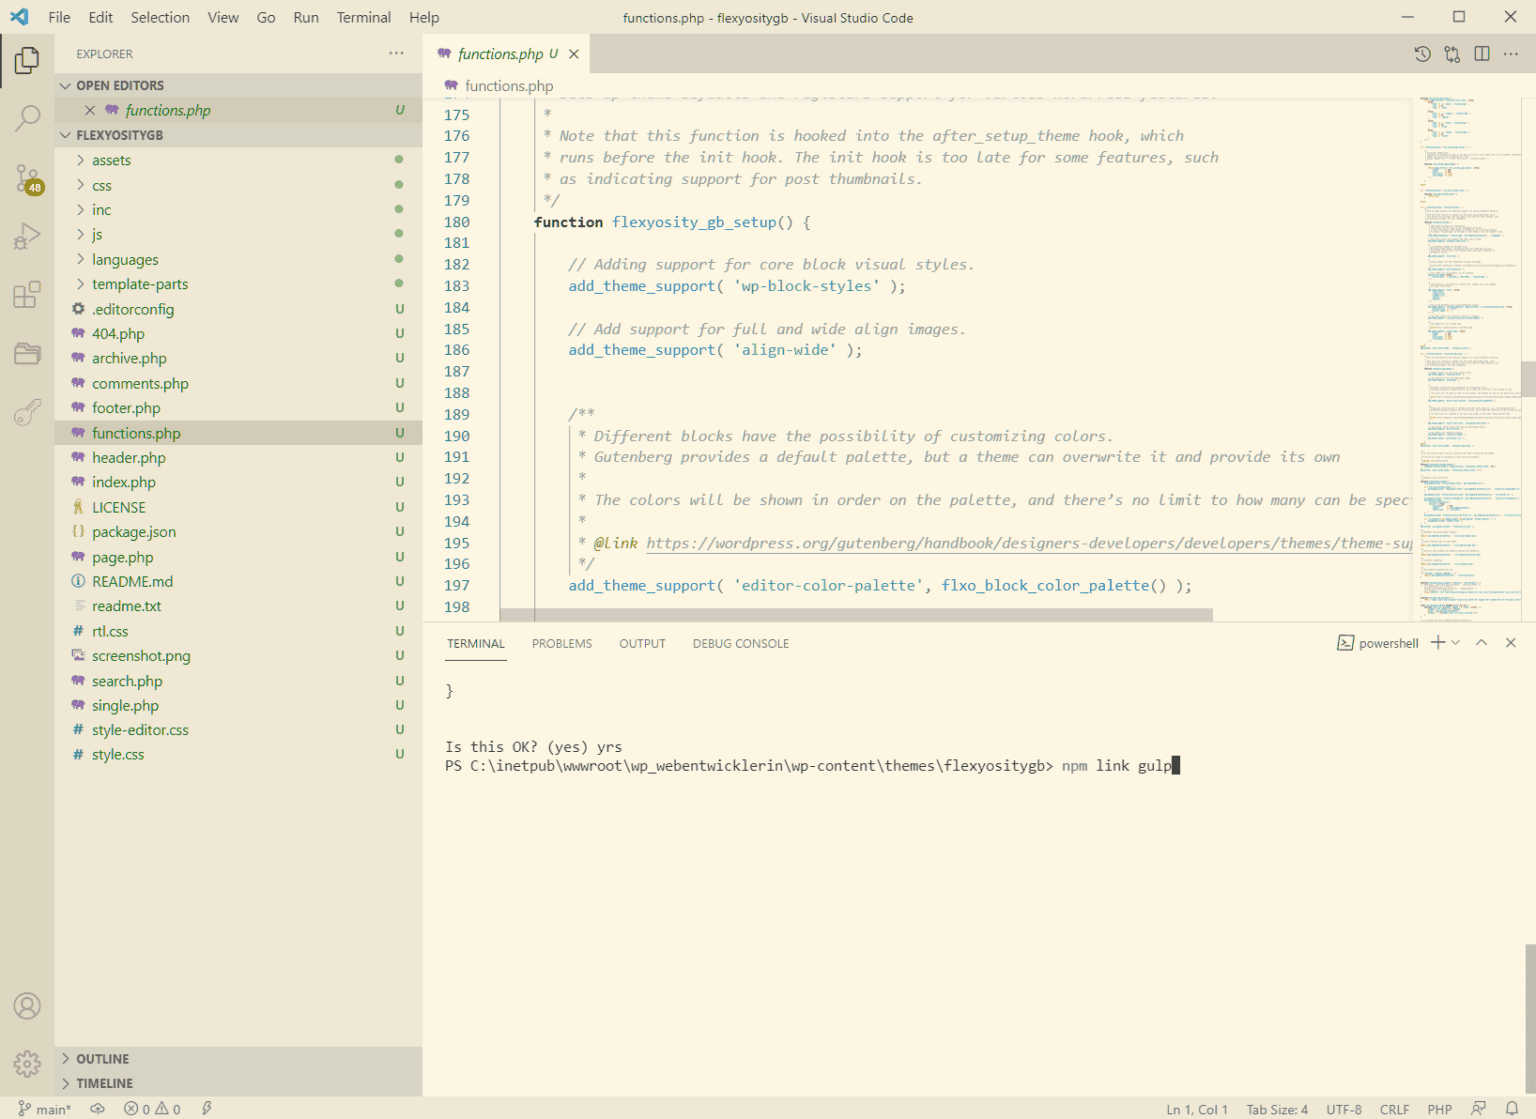Image resolution: width=1536 pixels, height=1119 pixels.
Task: Open the Extensions view
Action: coord(27,295)
